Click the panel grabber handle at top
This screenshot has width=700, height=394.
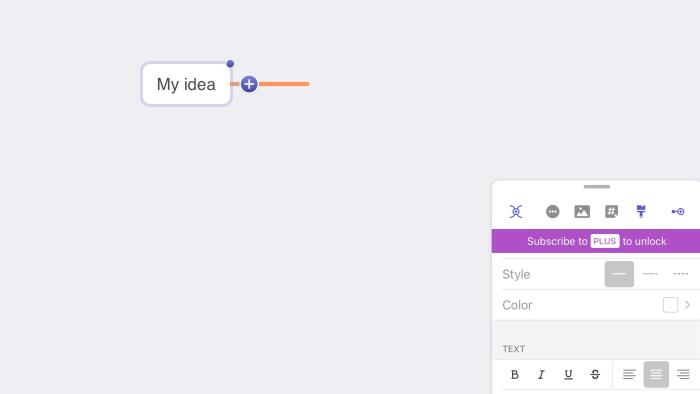point(596,187)
